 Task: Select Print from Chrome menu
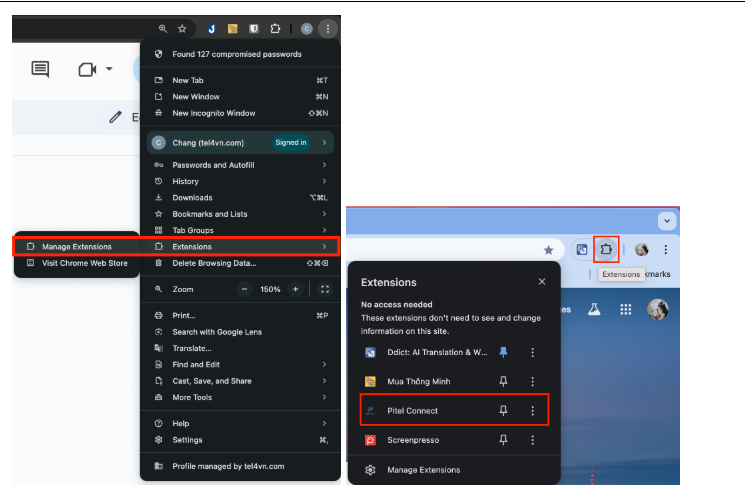point(240,316)
